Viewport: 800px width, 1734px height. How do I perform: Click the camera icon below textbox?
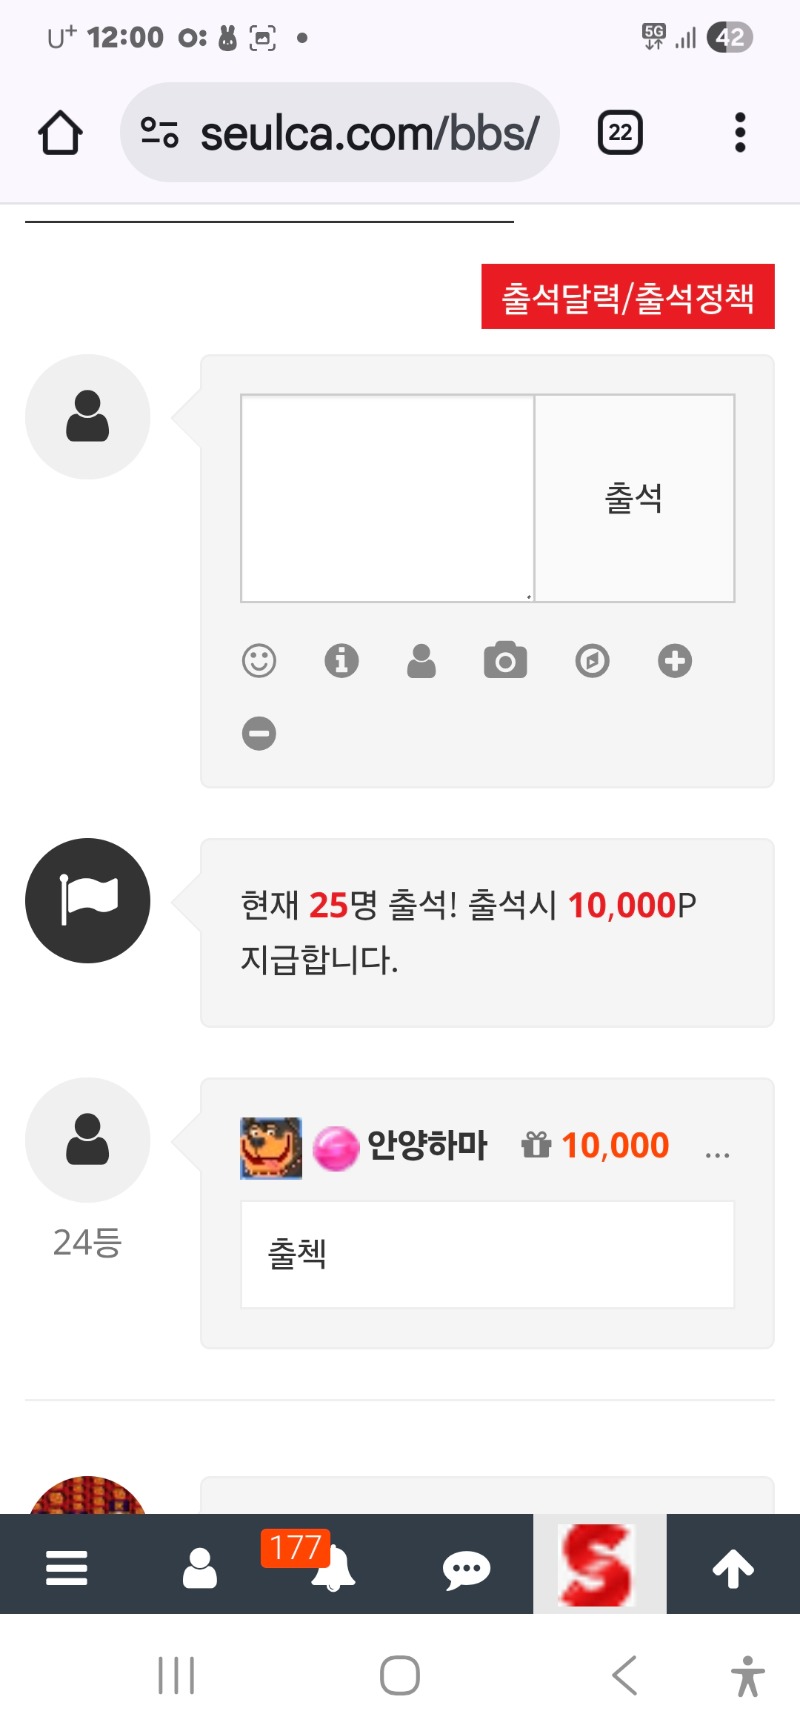(x=505, y=661)
